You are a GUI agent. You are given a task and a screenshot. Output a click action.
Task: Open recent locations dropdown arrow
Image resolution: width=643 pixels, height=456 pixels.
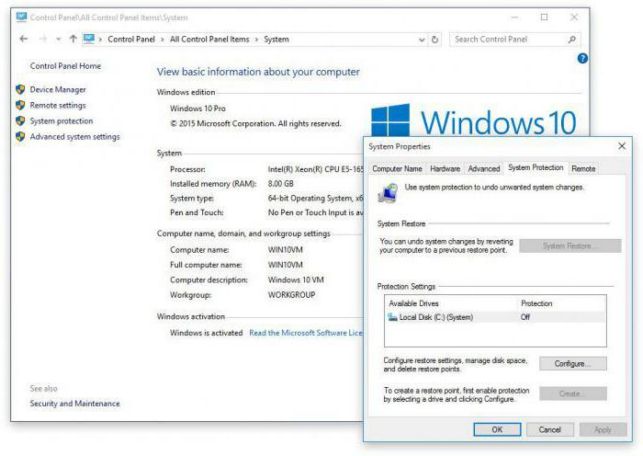pos(58,39)
